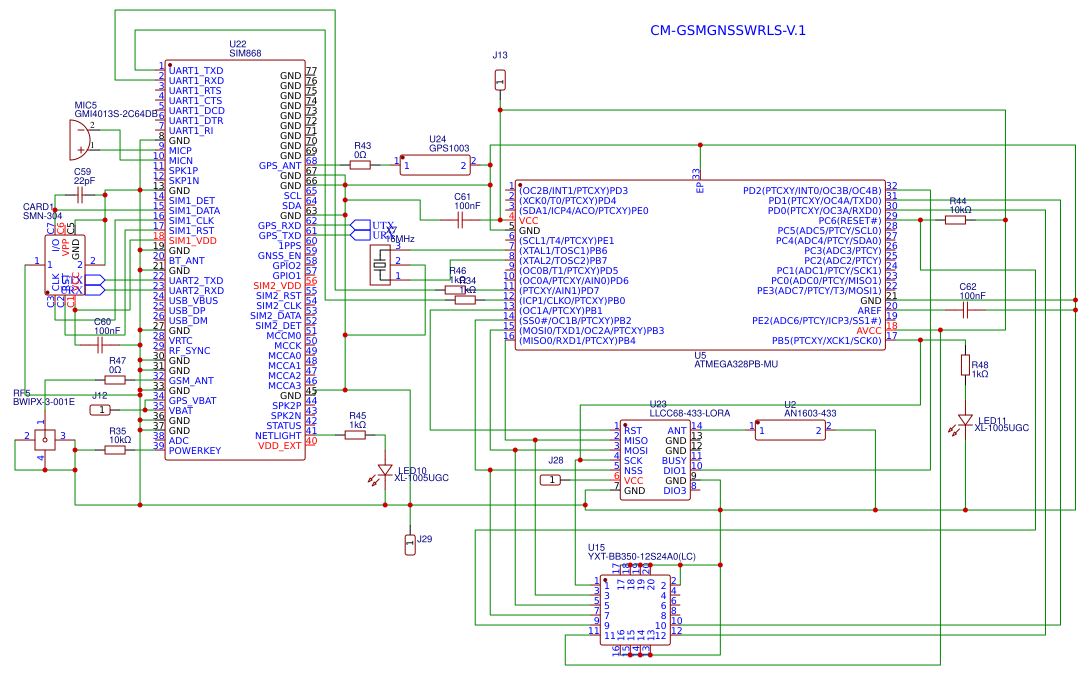The width and height of the screenshot is (1088, 675).
Task: Select the MIC5 microphone symbol
Action: [x=79, y=139]
